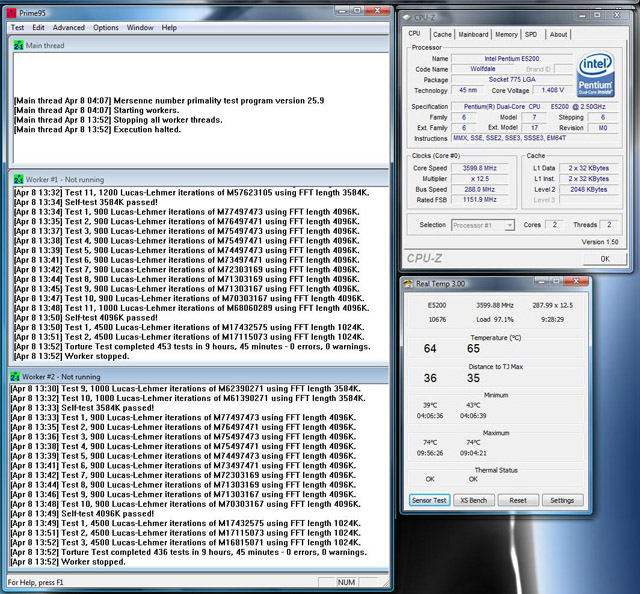640x594 pixels.
Task: Click the Worker #1 line 'Self-test 4096K passed!'
Action: pos(85,318)
